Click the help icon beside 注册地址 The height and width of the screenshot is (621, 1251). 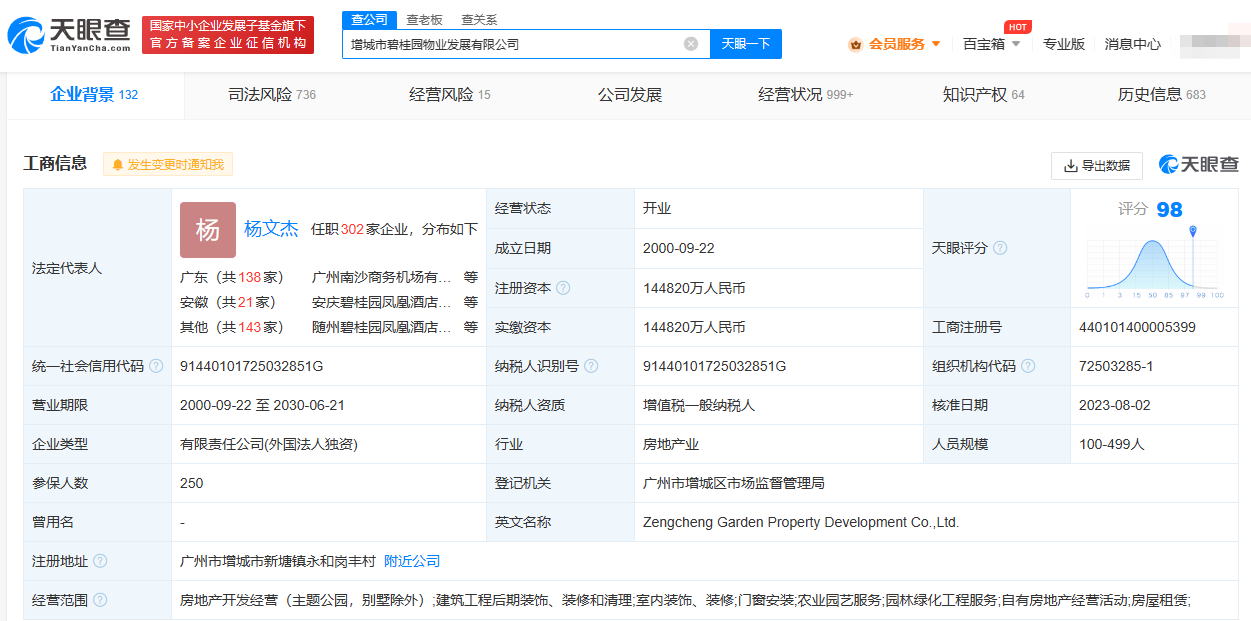100,561
